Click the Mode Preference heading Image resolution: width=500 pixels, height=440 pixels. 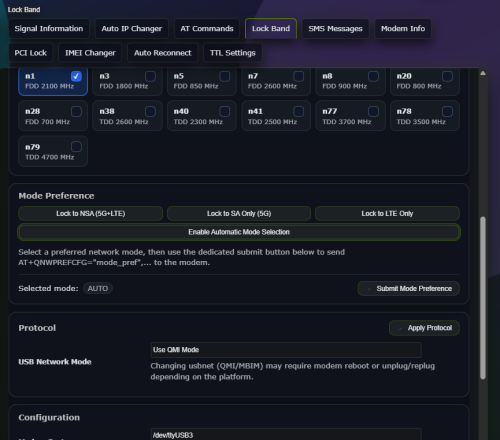(x=56, y=196)
